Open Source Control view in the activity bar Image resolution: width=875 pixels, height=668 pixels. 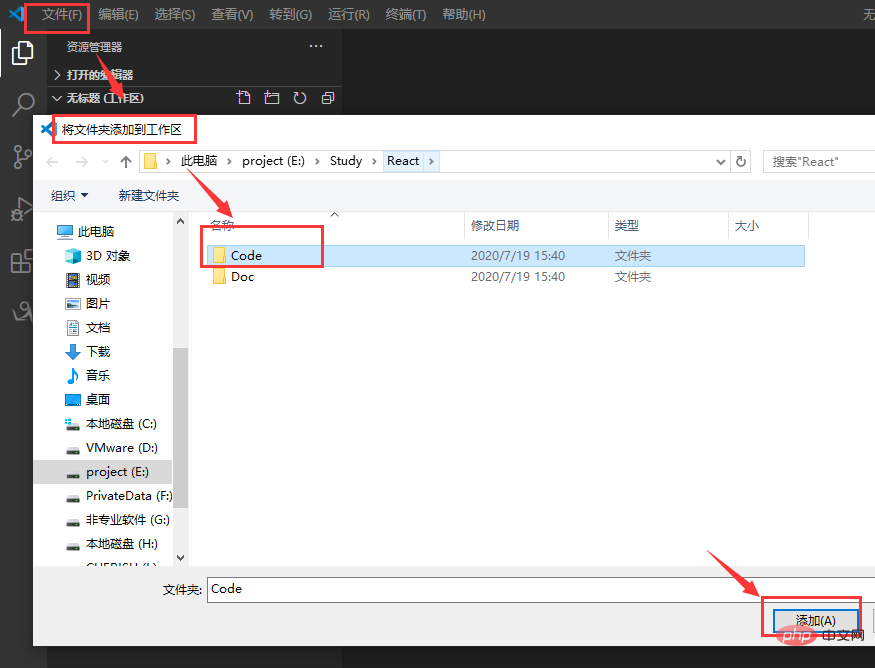22,157
